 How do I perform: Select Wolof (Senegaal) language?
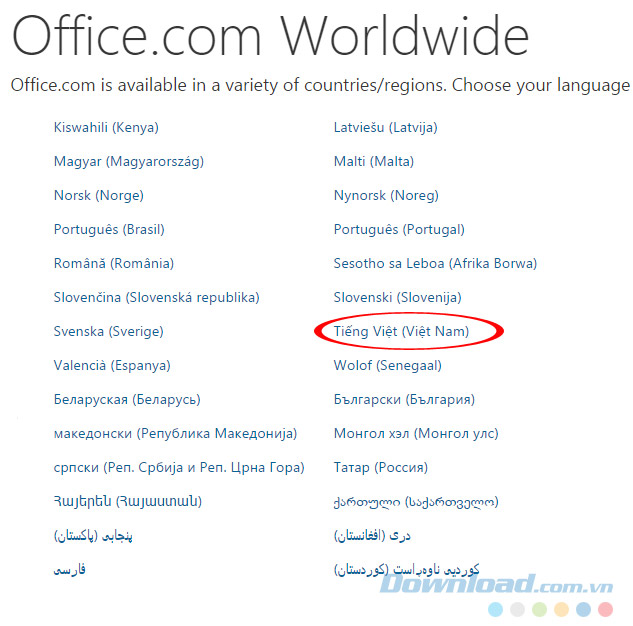(x=388, y=365)
